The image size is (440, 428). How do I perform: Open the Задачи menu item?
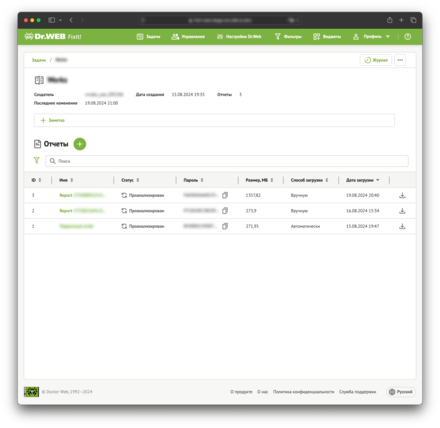(148, 37)
